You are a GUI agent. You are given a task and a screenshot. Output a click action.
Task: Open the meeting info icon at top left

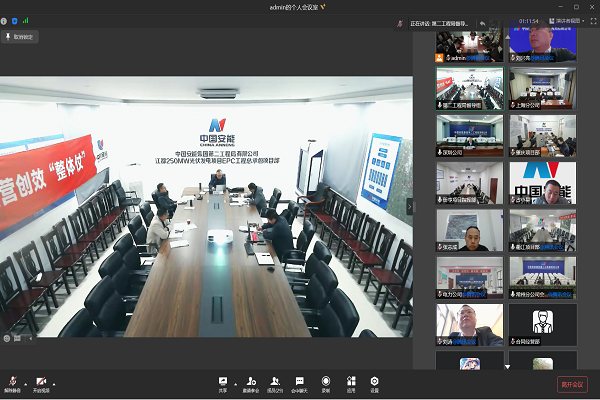[x=4, y=21]
